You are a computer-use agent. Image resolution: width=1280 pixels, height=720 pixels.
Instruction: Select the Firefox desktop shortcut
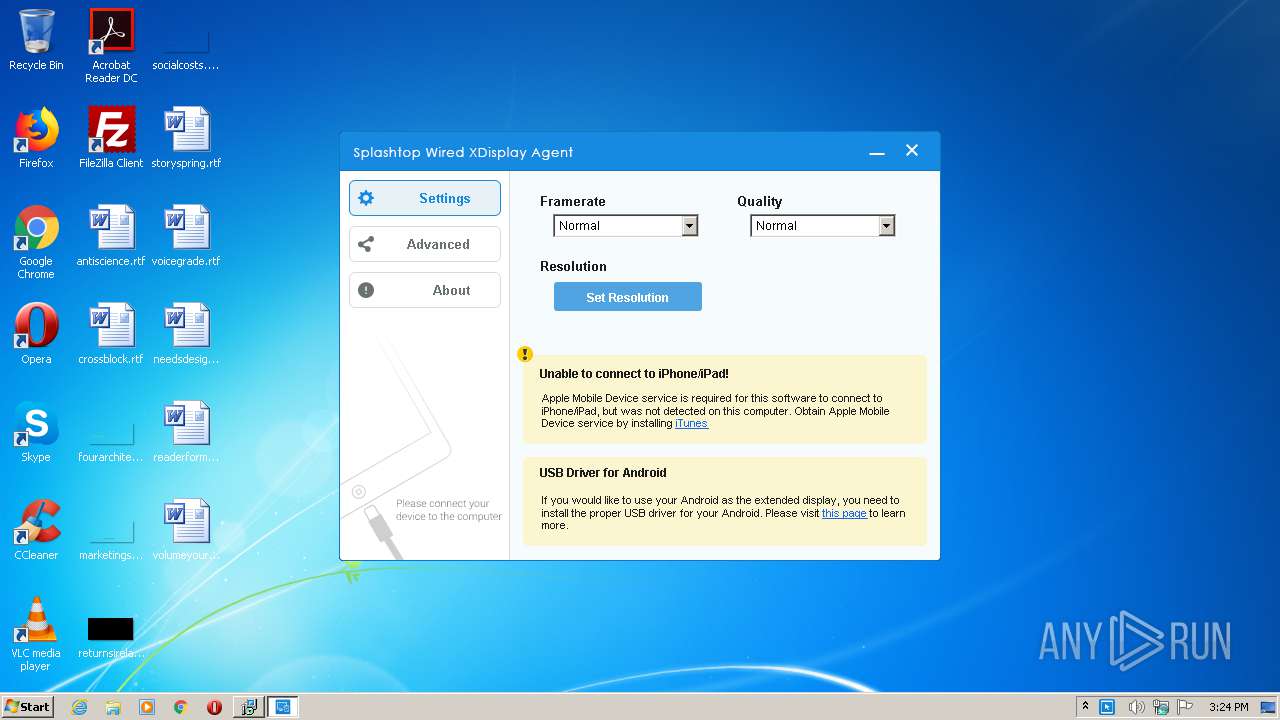36,138
